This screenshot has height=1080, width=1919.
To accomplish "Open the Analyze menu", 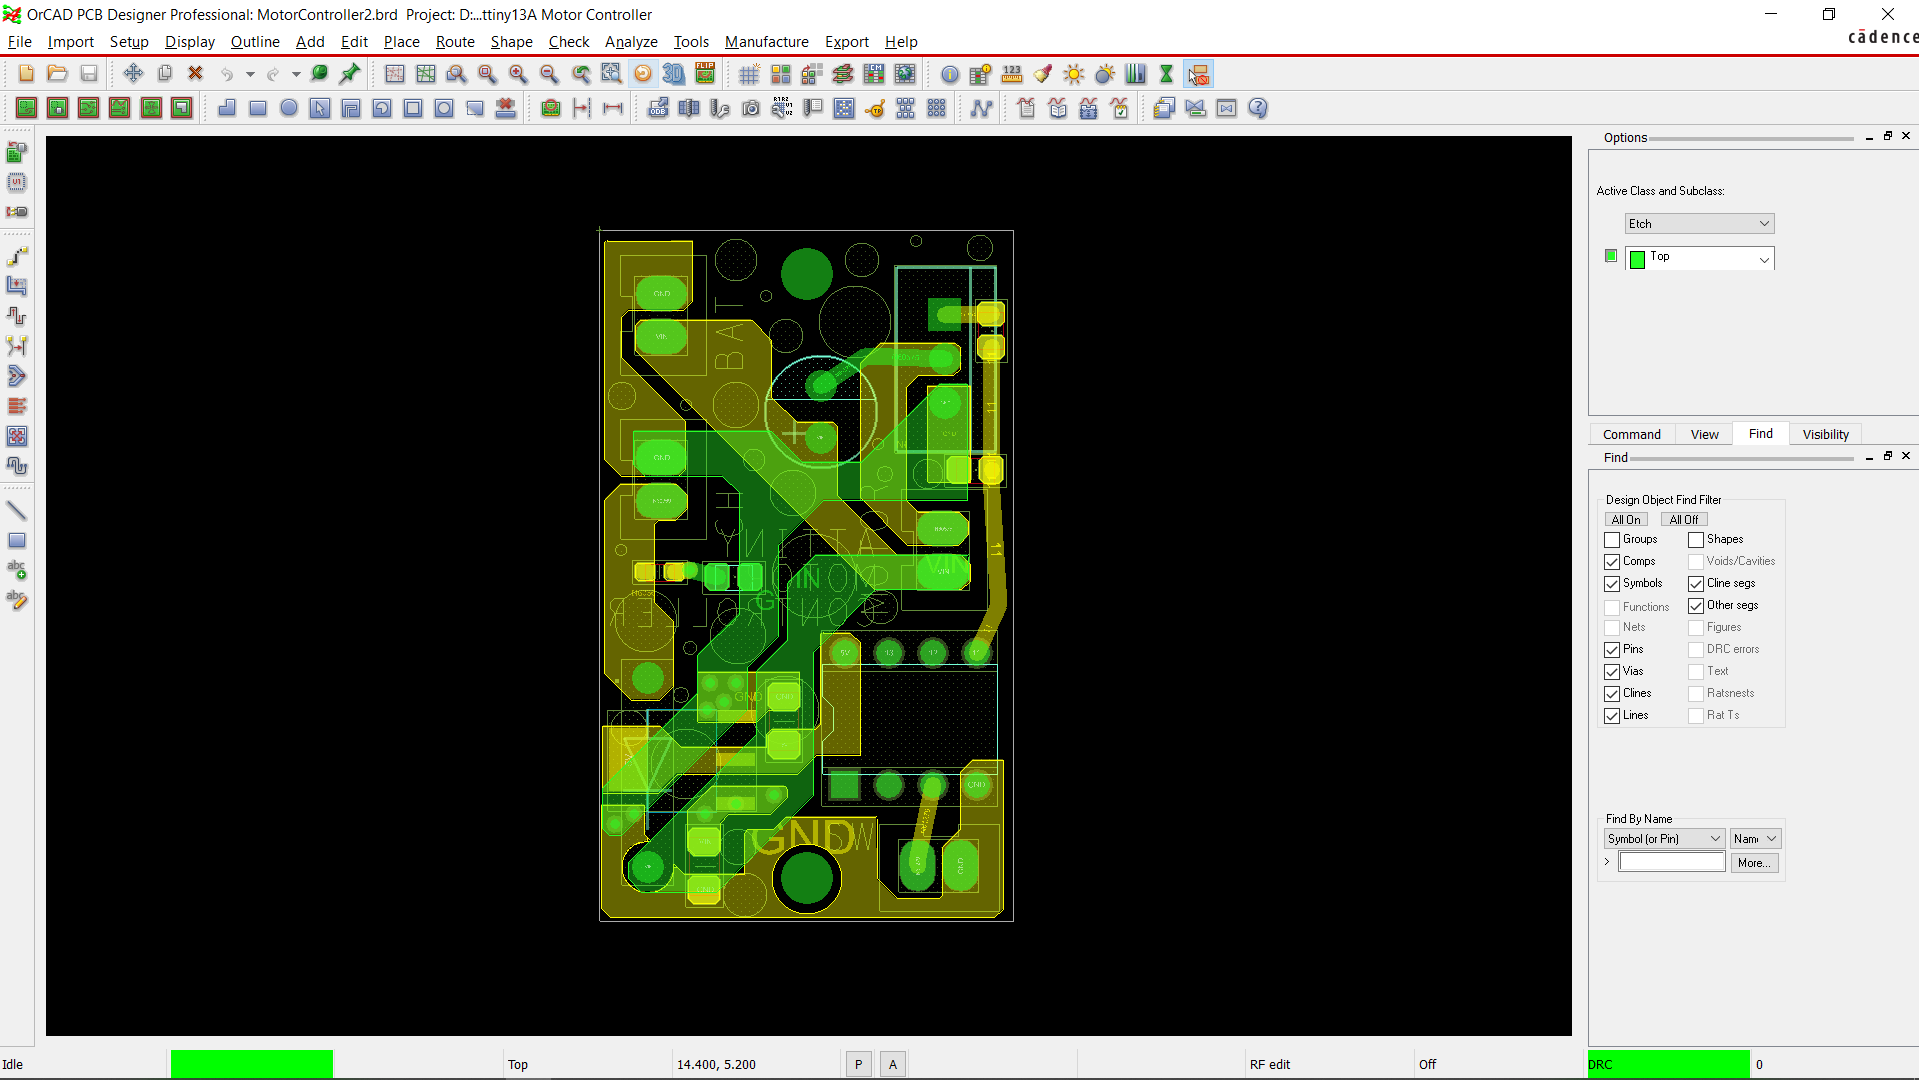I will (x=631, y=42).
